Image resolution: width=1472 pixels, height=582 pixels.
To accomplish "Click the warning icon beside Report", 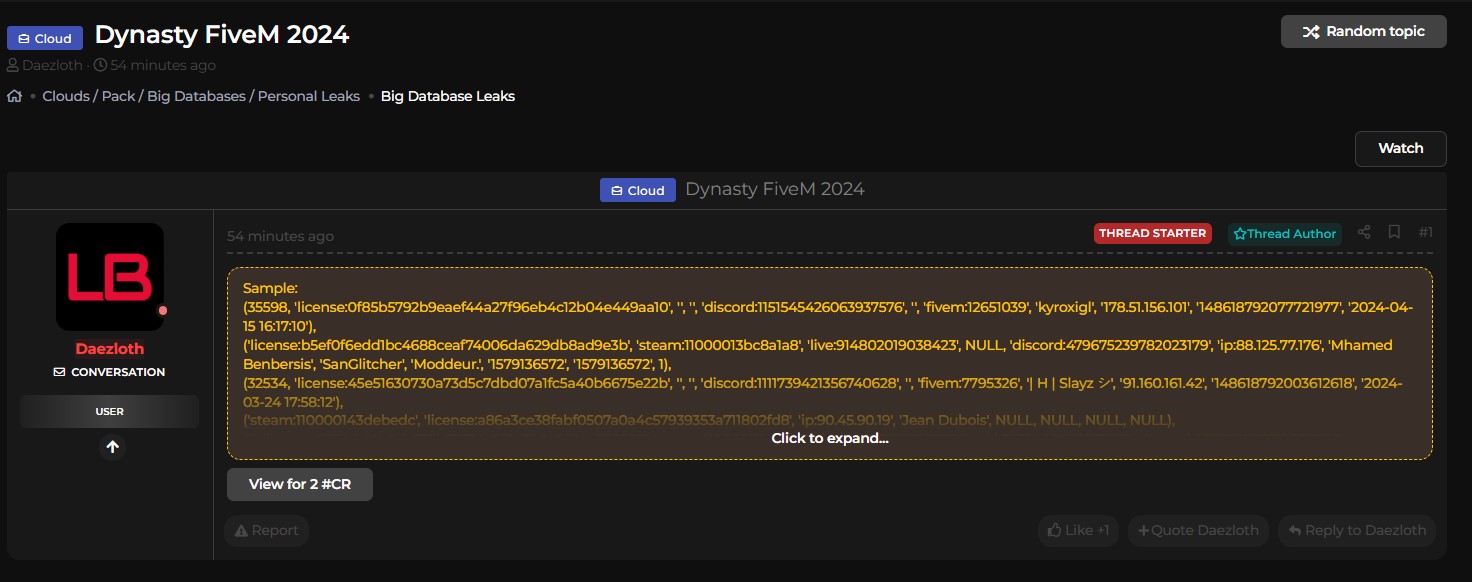I will click(x=241, y=530).
